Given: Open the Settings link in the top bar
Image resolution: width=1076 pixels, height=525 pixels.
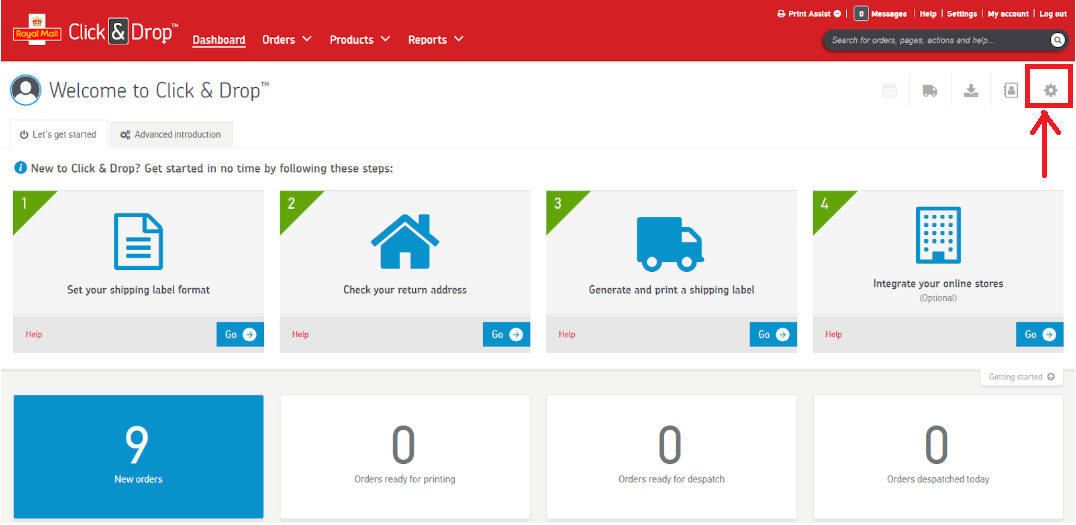Looking at the screenshot, I should [961, 14].
